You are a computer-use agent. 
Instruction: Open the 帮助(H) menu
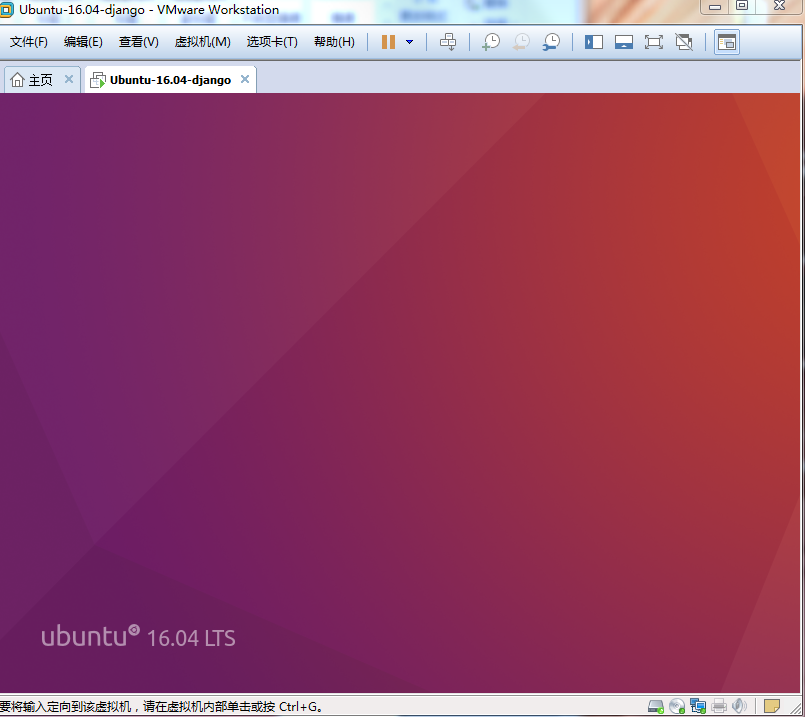333,42
